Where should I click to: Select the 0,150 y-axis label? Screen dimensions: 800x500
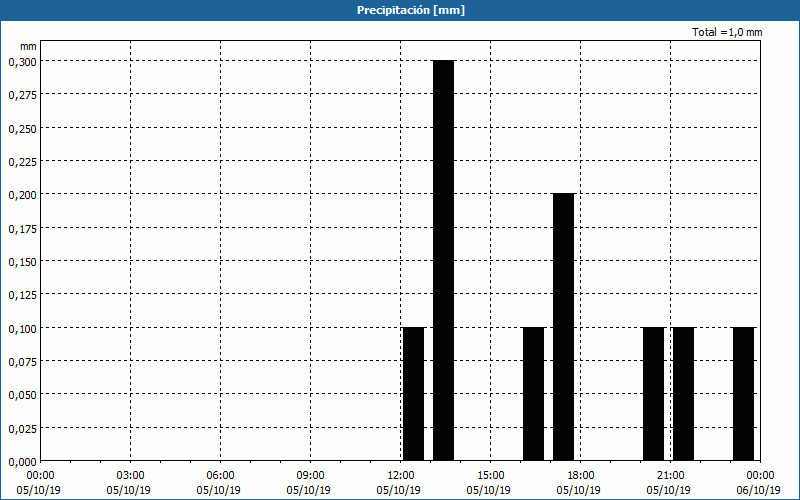(23, 262)
